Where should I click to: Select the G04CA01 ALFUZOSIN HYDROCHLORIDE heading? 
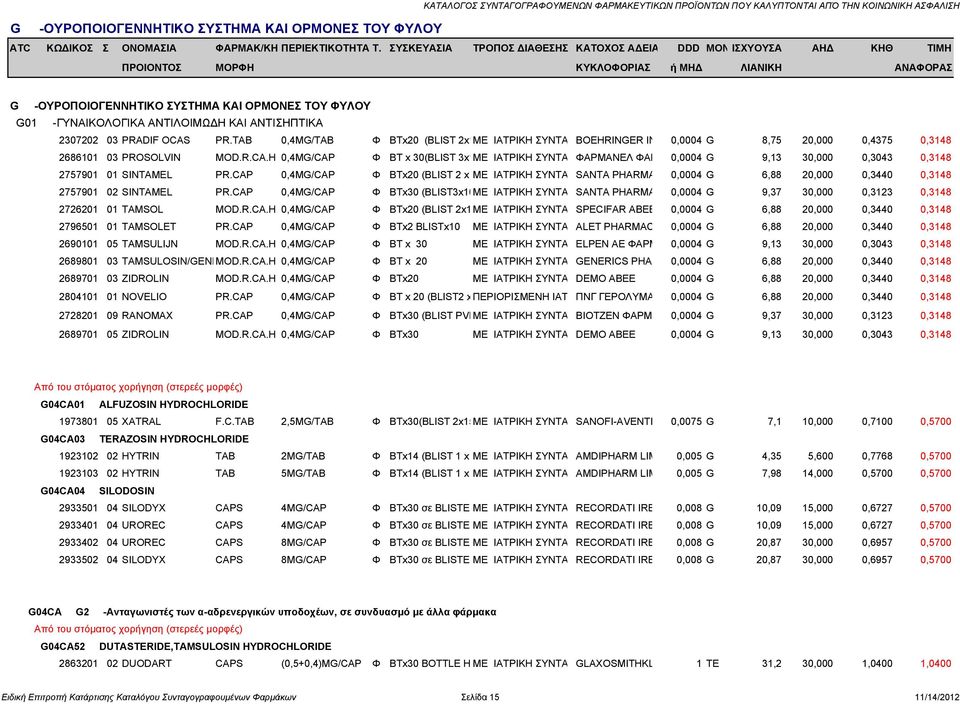tap(144, 405)
